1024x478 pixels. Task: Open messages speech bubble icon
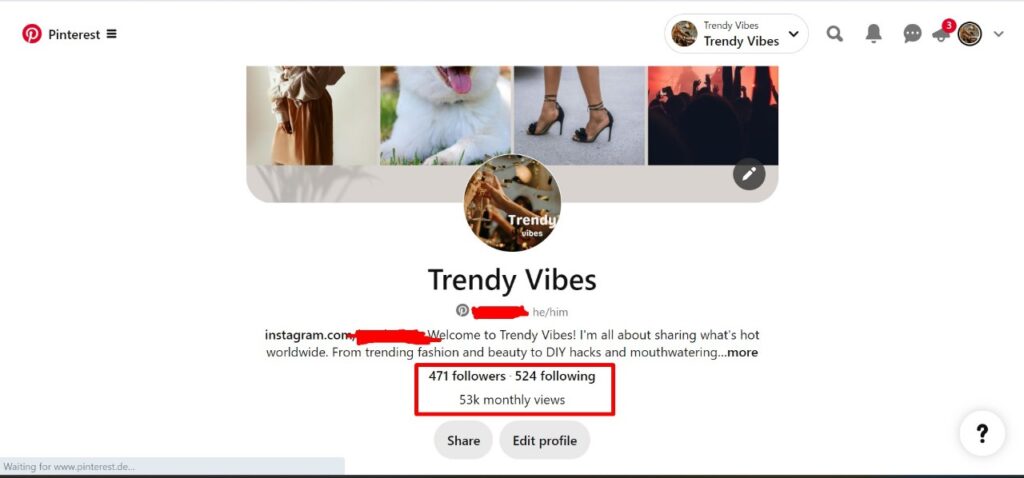click(912, 34)
